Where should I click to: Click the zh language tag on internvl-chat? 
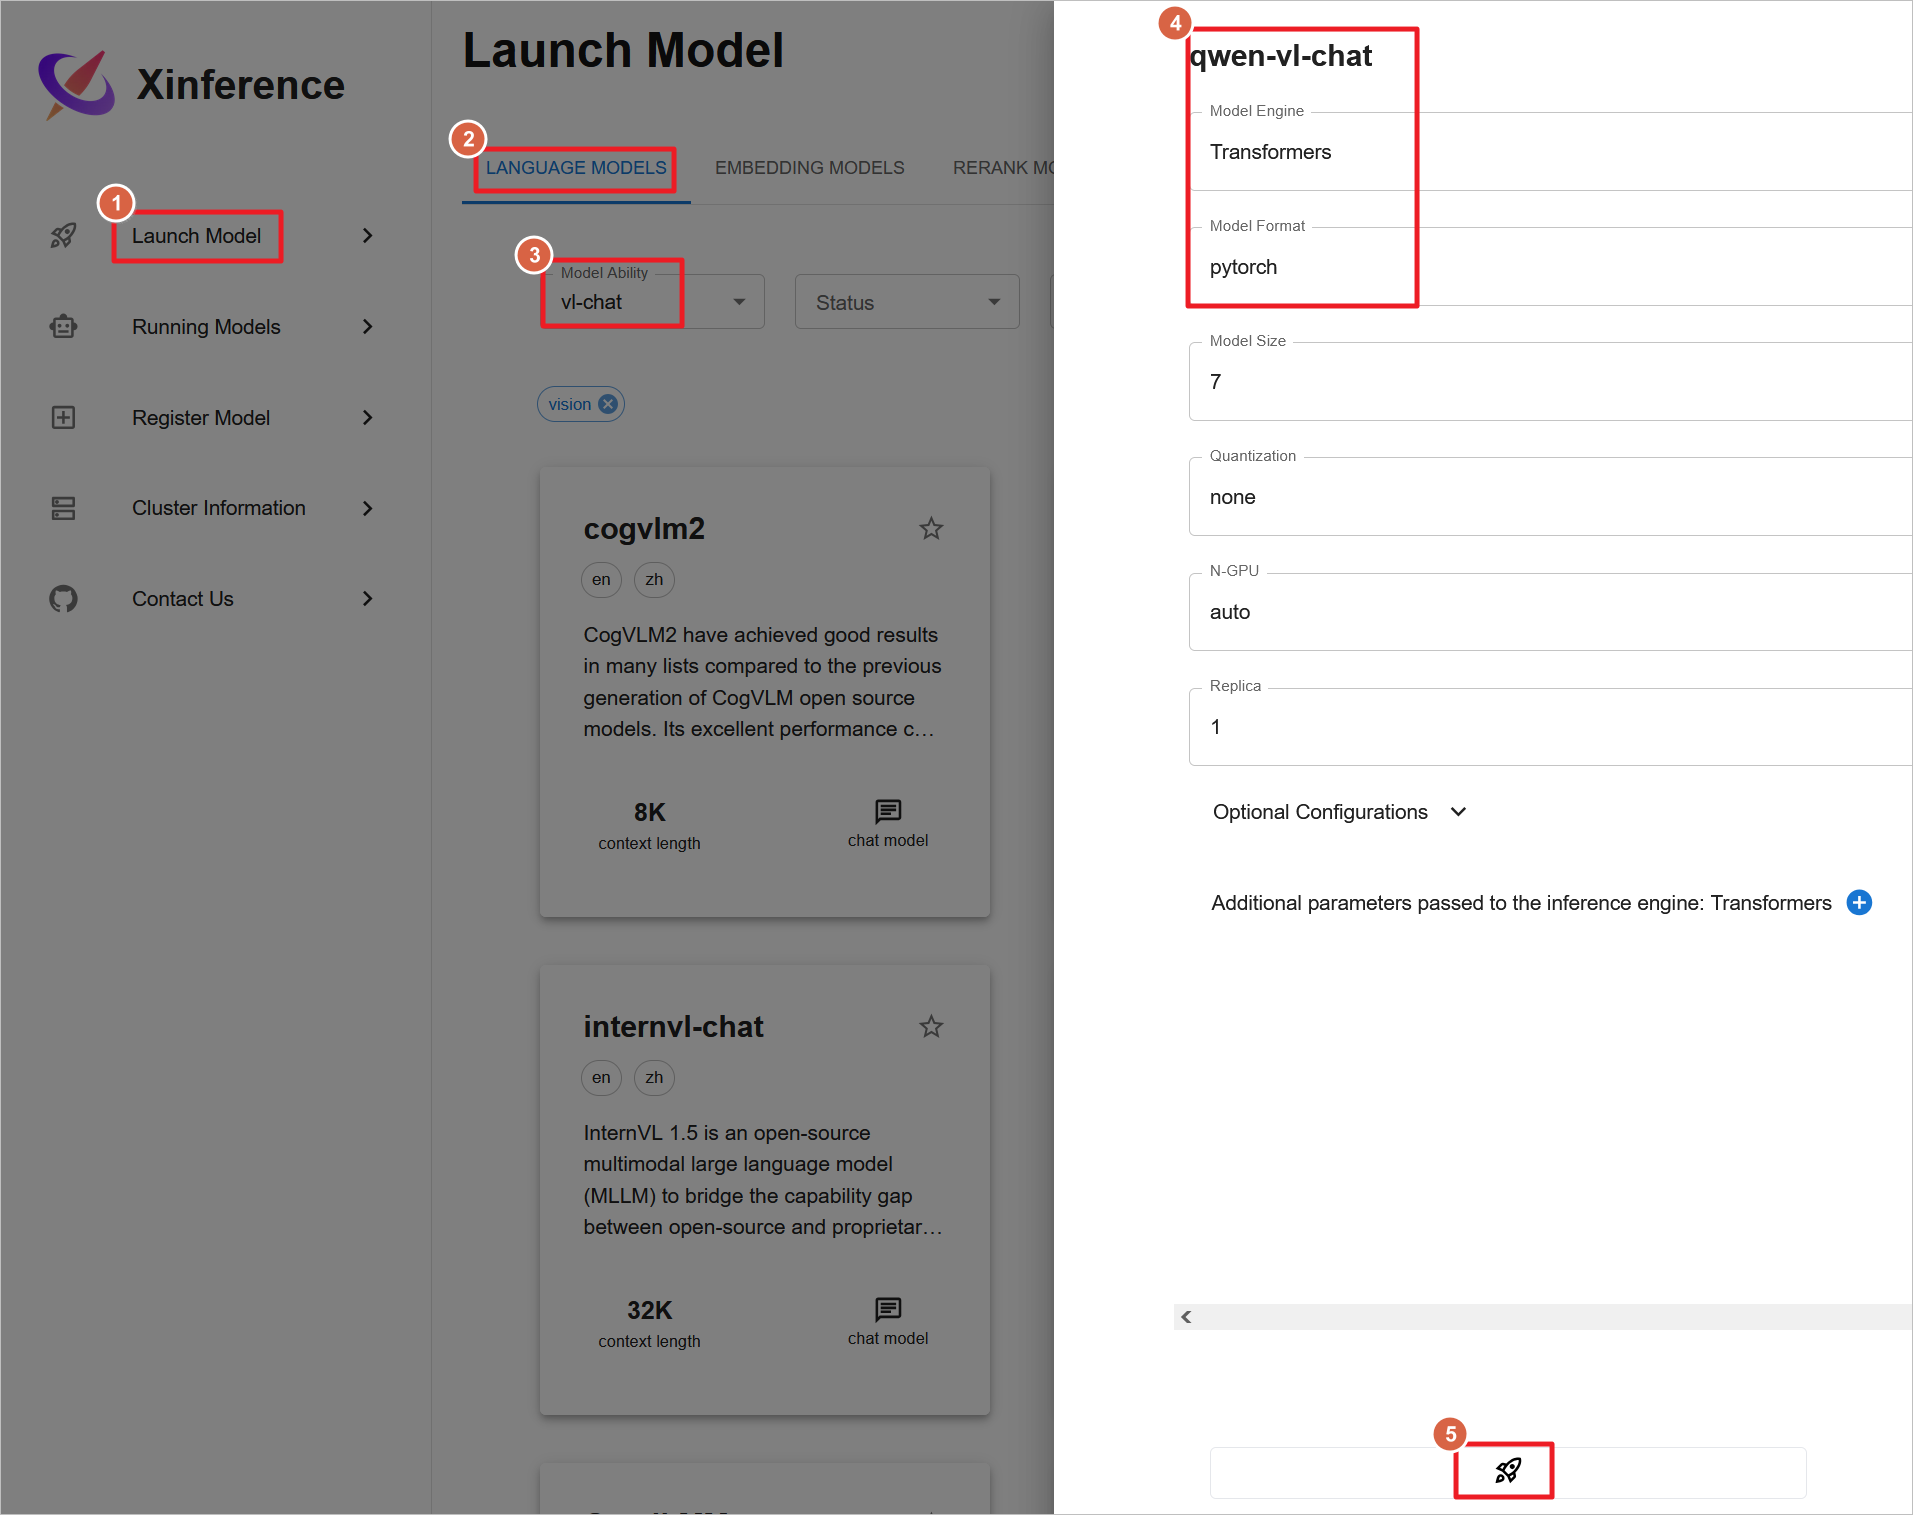[654, 1078]
